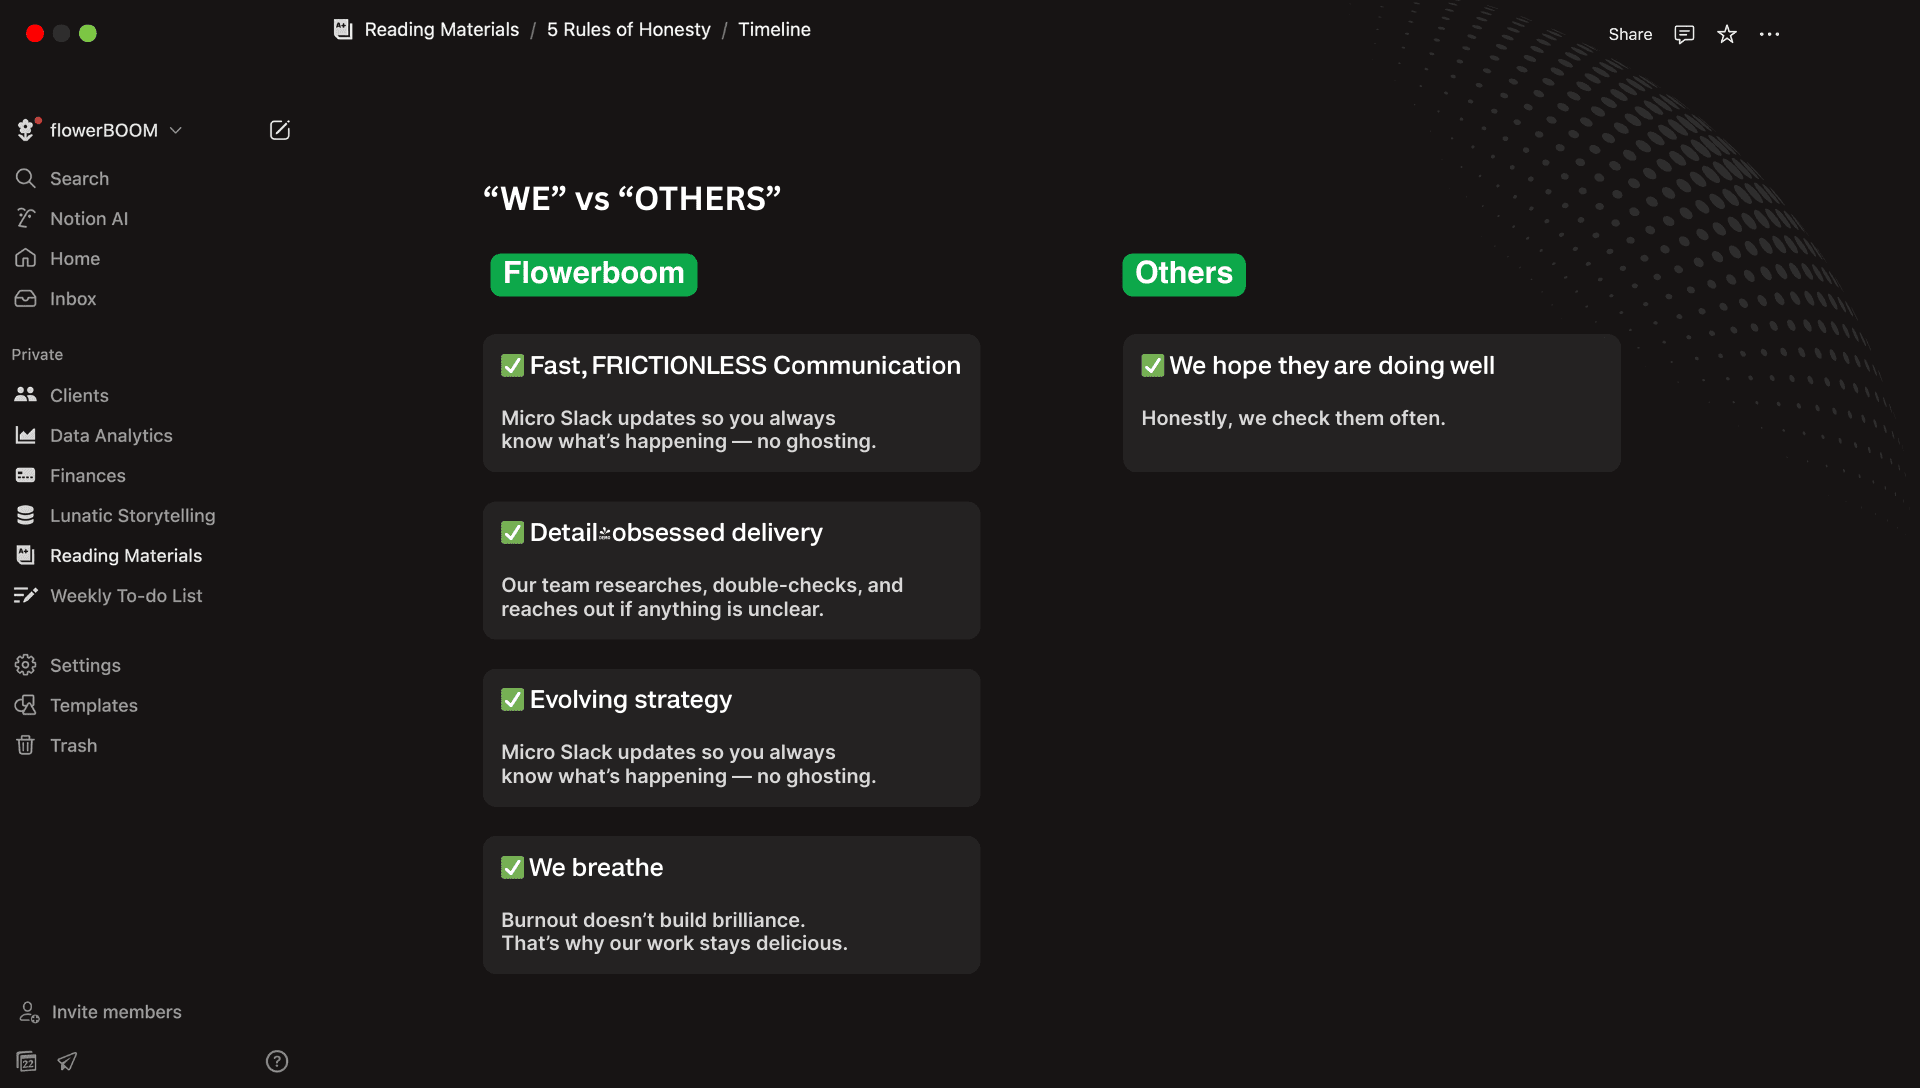The width and height of the screenshot is (1920, 1088).
Task: Open the Reading Materials breadcrumb
Action: (x=441, y=30)
